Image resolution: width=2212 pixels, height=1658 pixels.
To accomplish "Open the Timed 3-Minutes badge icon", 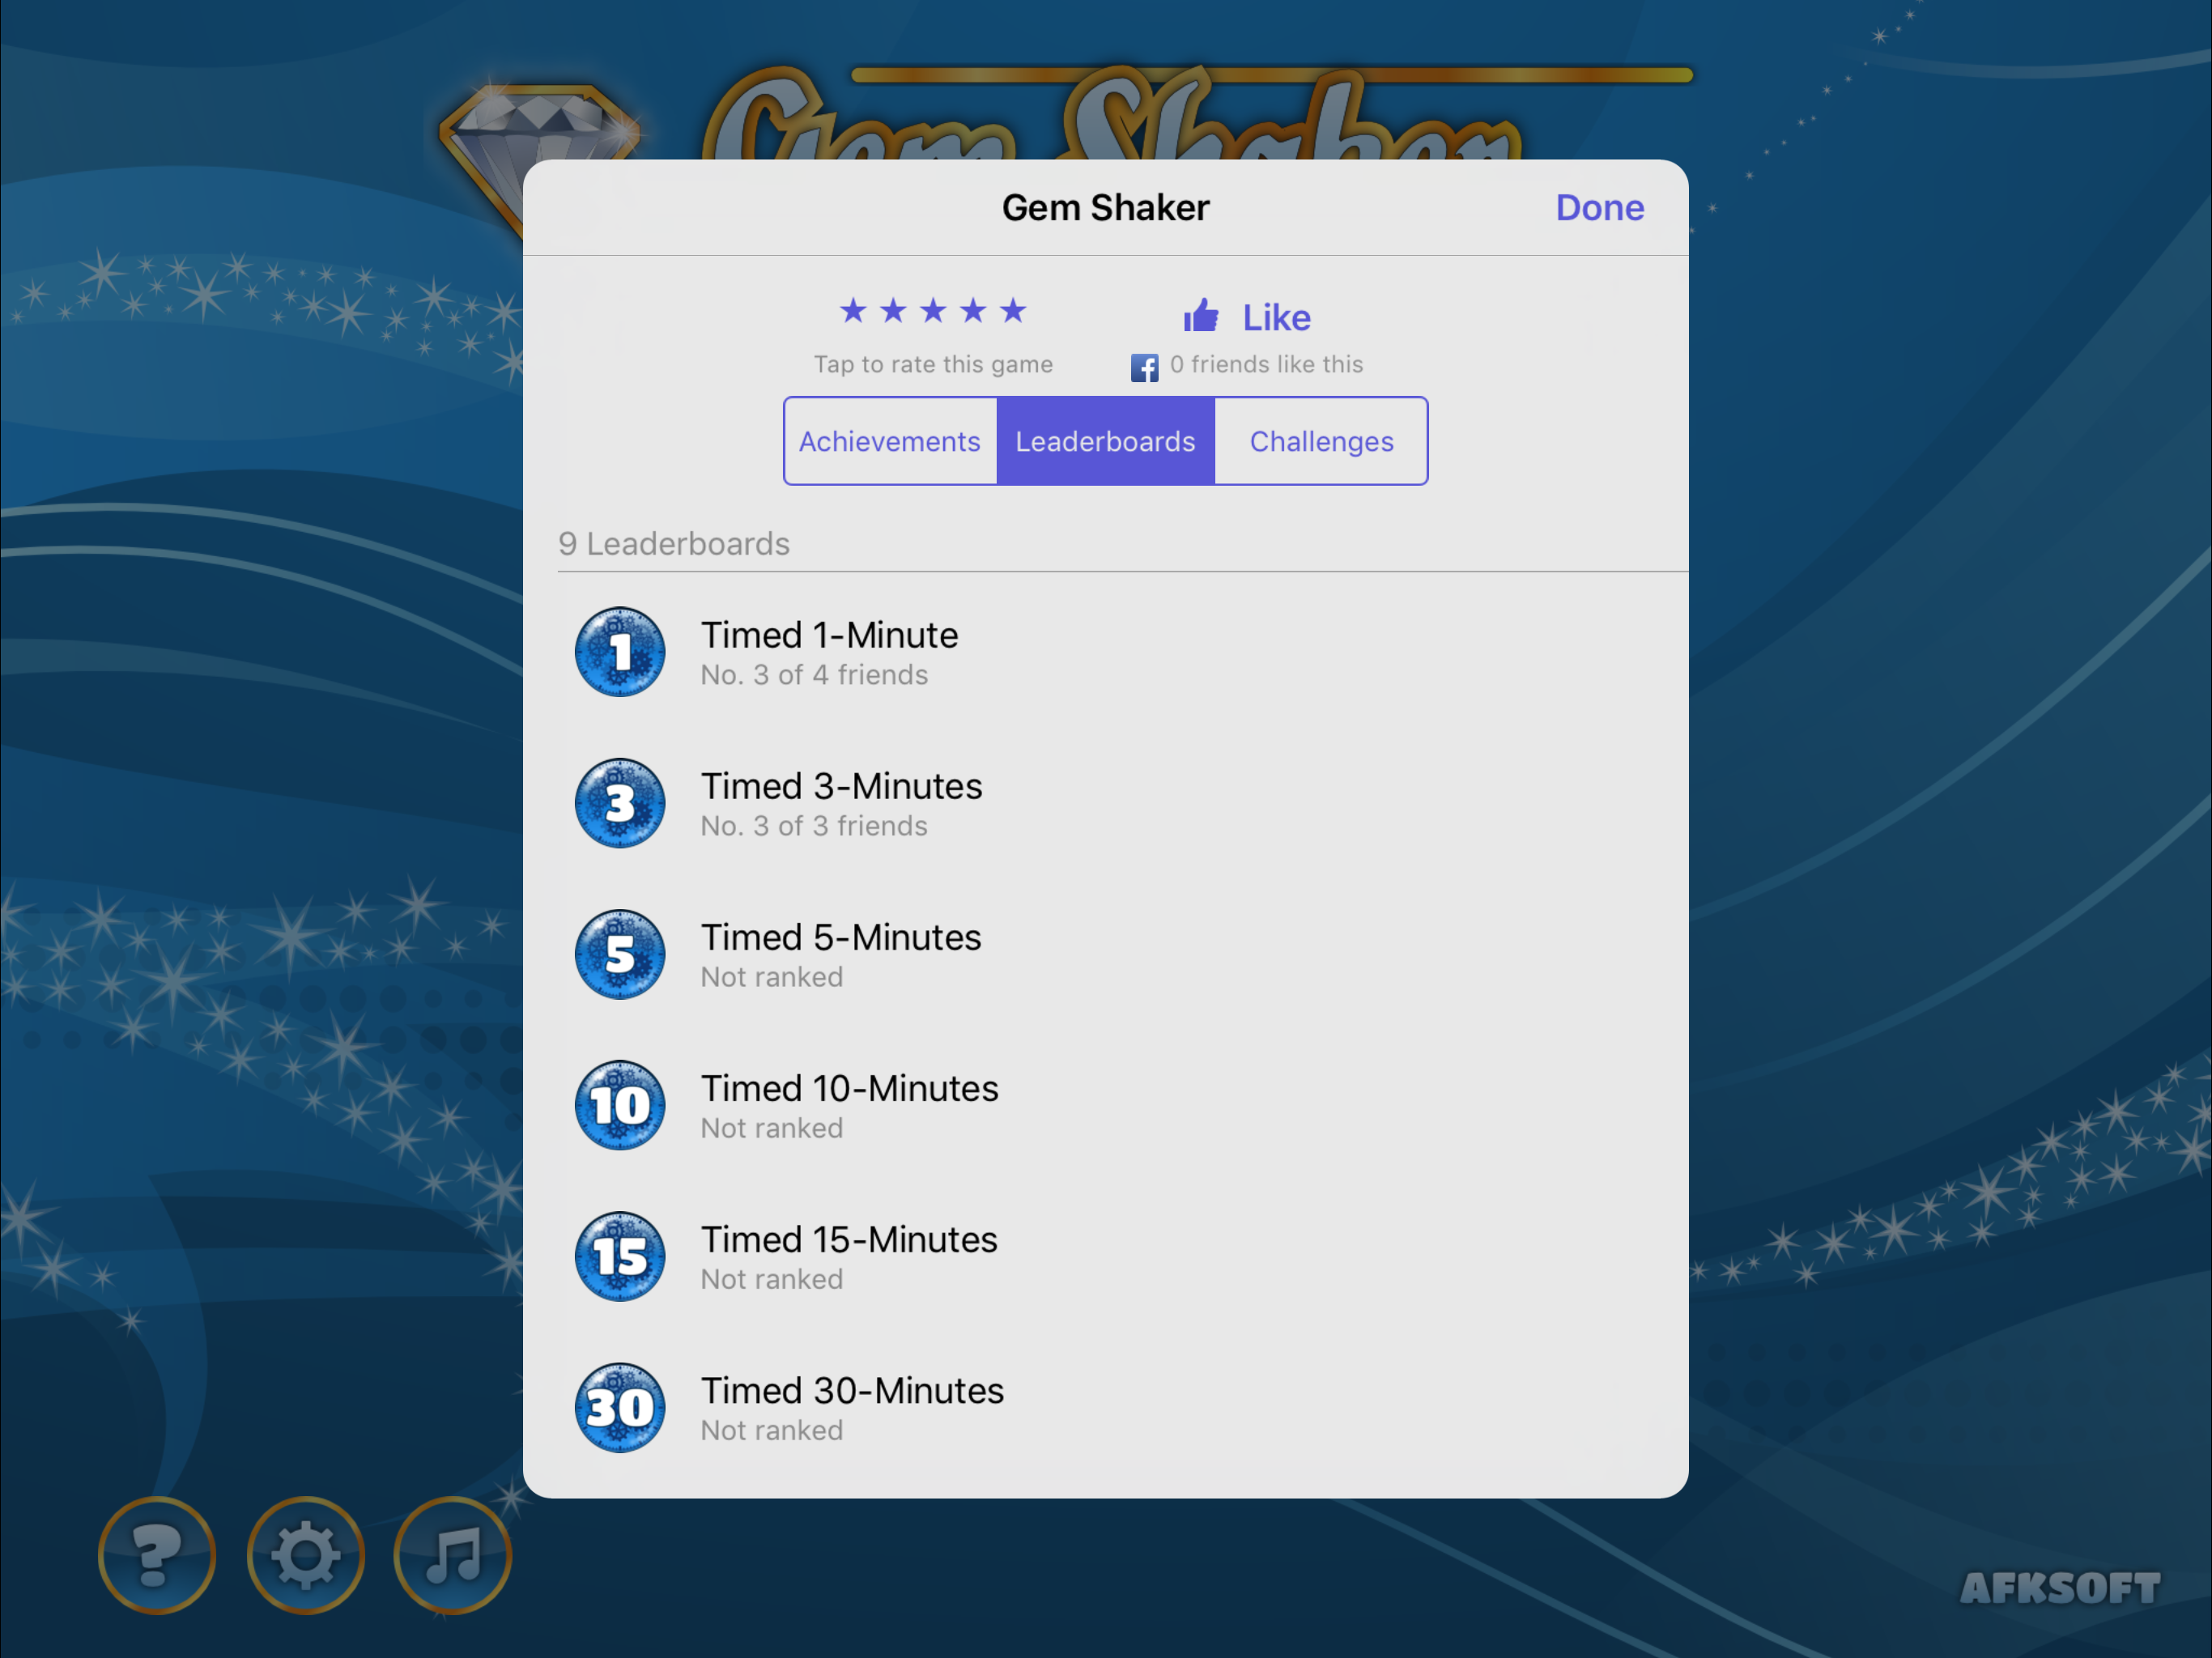I will coord(620,803).
